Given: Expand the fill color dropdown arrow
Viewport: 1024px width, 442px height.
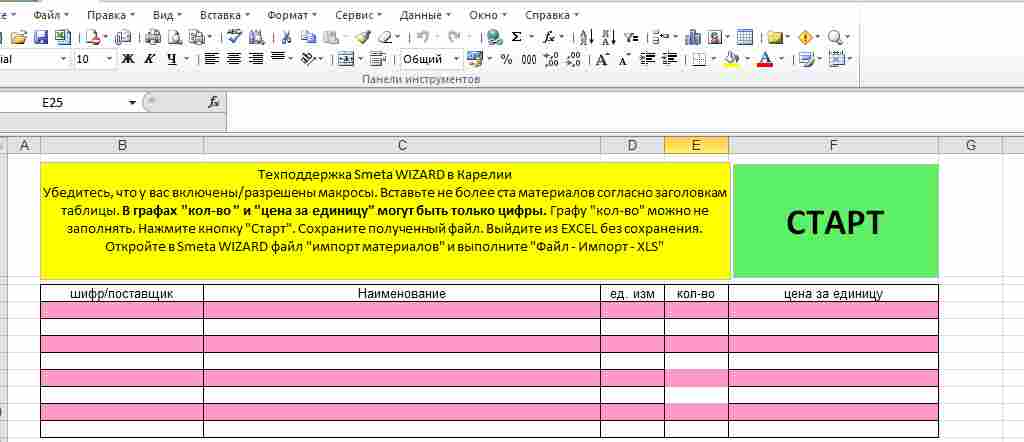Looking at the screenshot, I should pyautogui.click(x=746, y=59).
